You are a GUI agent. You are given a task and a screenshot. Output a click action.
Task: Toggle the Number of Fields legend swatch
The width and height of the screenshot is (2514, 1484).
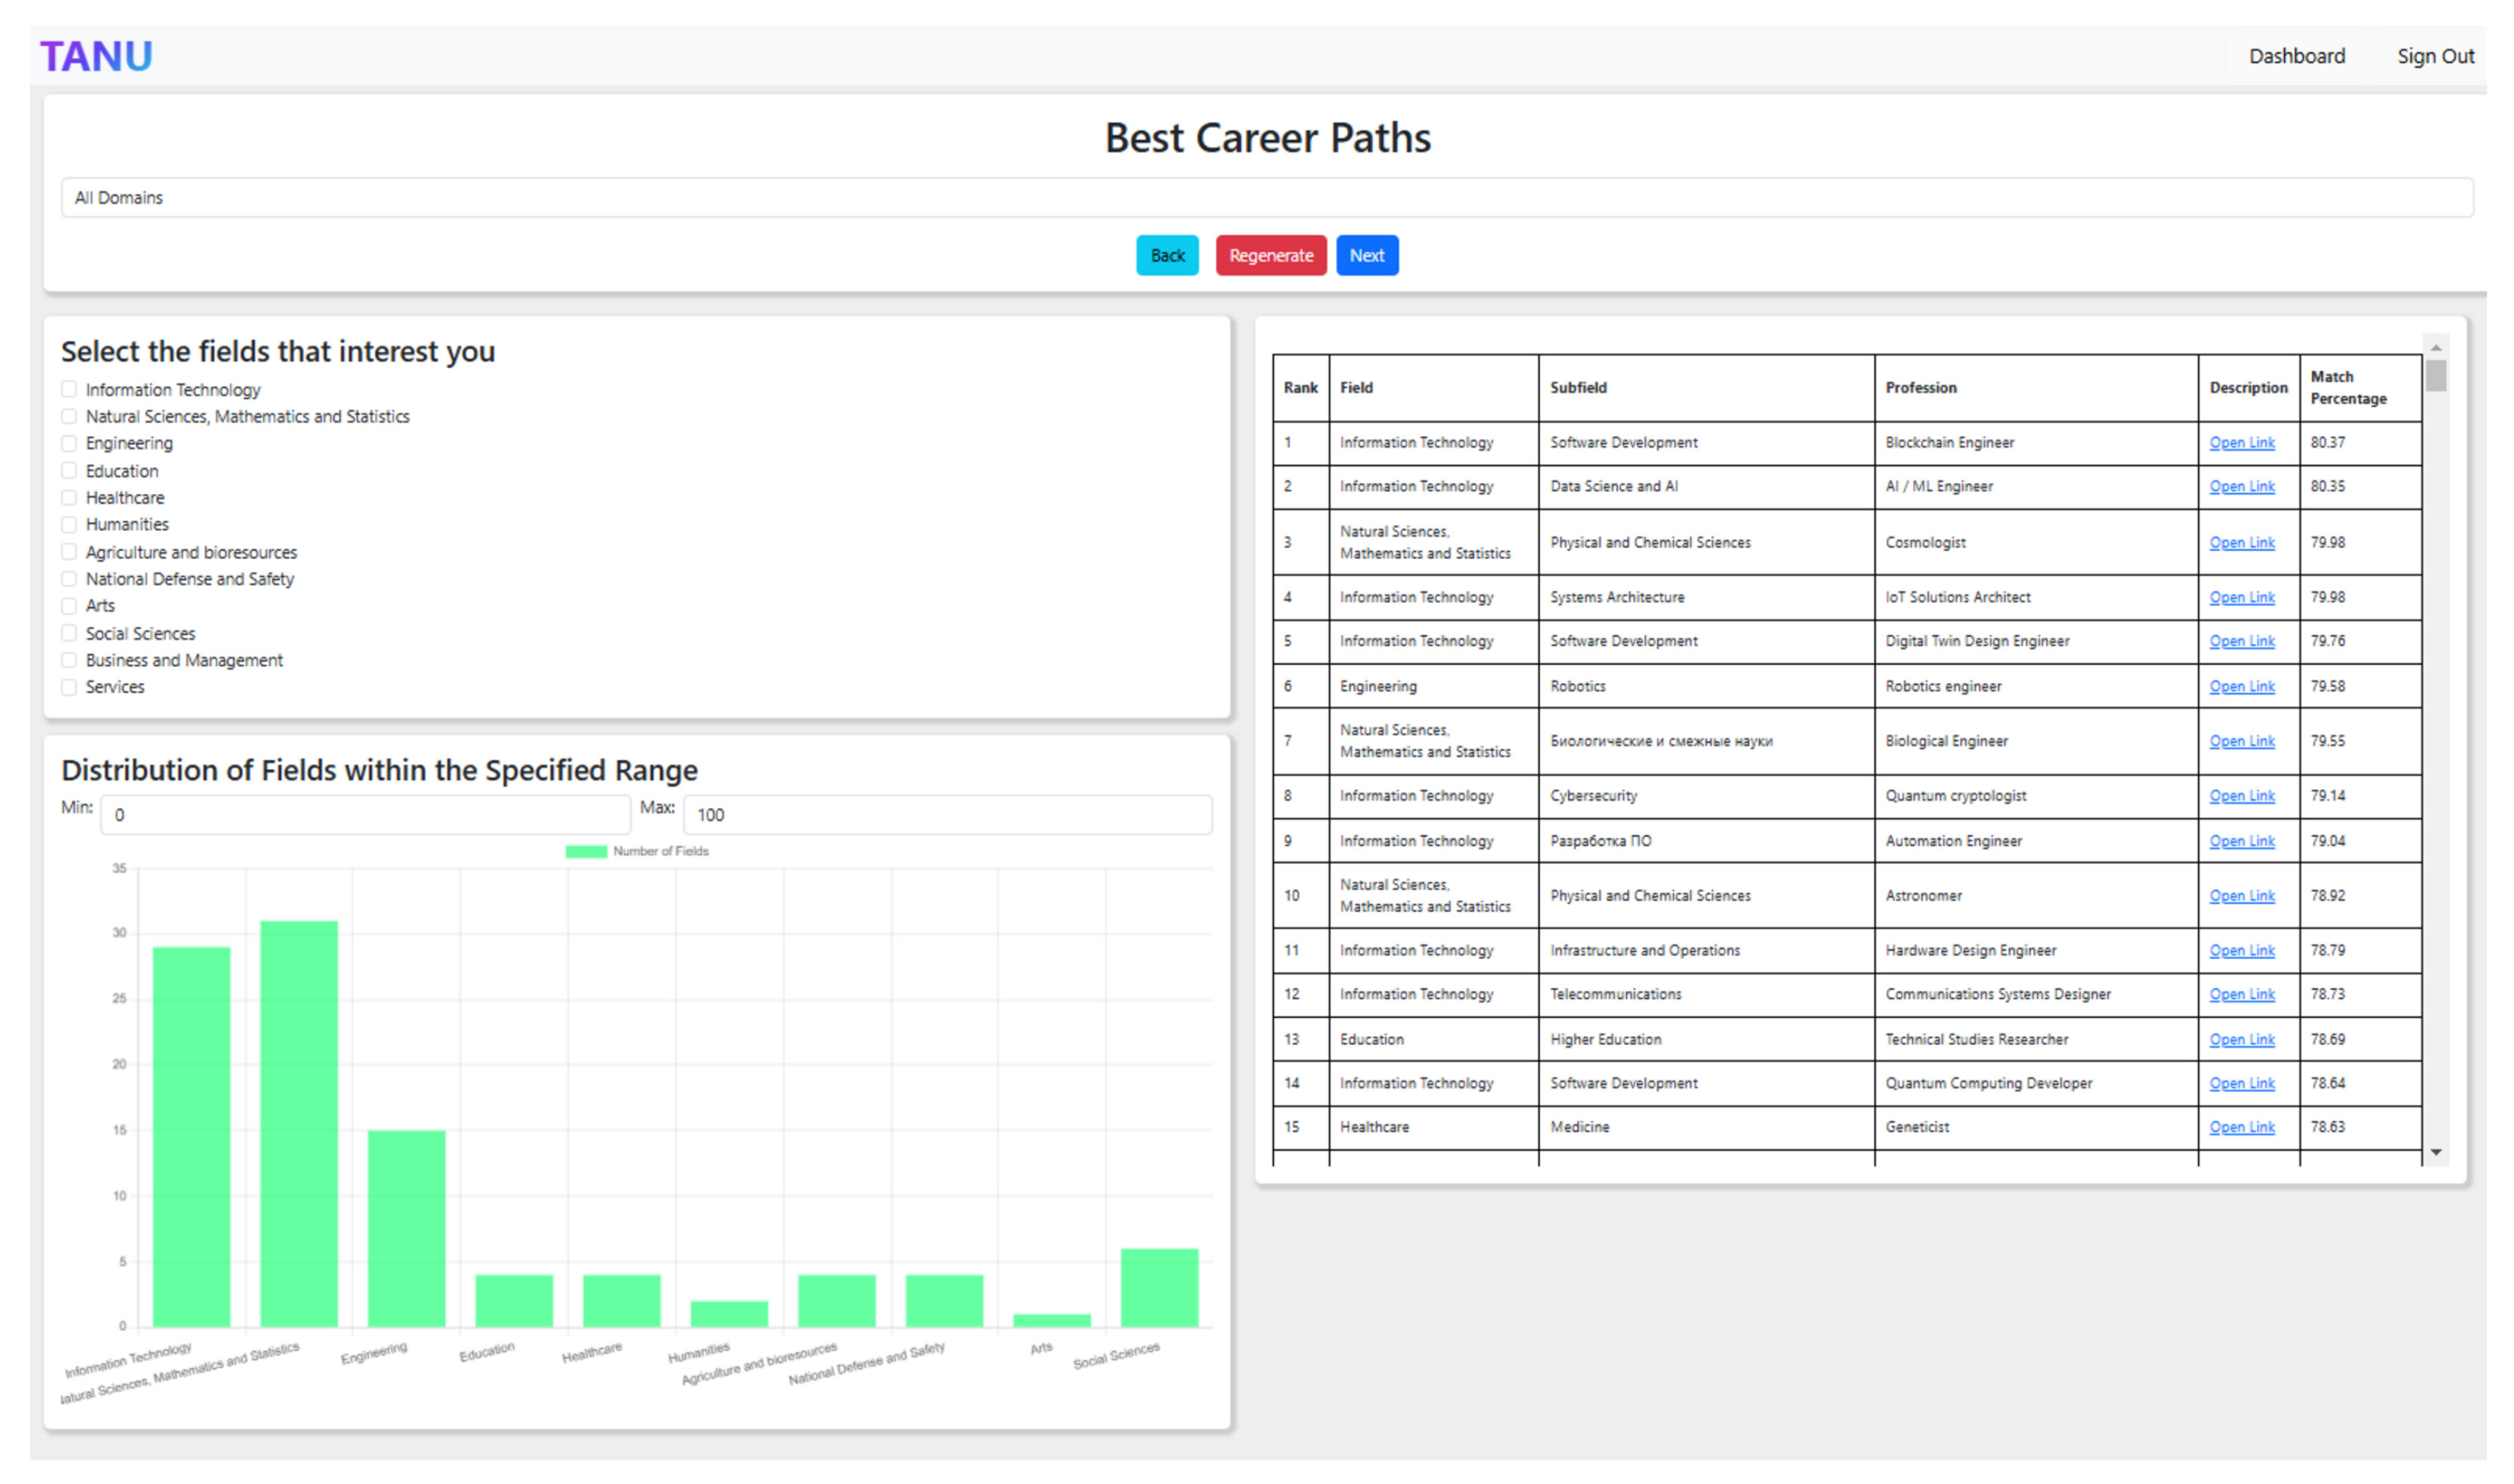tap(586, 851)
